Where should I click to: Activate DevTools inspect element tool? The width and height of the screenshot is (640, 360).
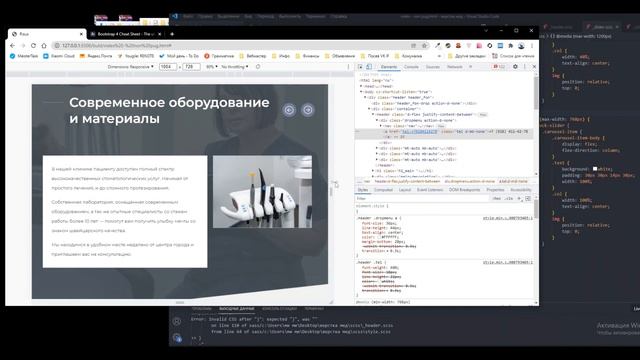(360, 67)
